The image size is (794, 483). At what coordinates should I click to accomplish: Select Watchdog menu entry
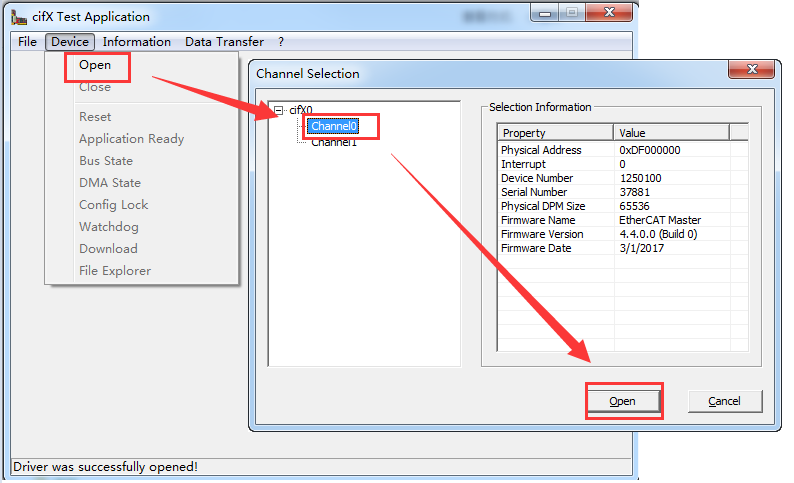tap(109, 227)
